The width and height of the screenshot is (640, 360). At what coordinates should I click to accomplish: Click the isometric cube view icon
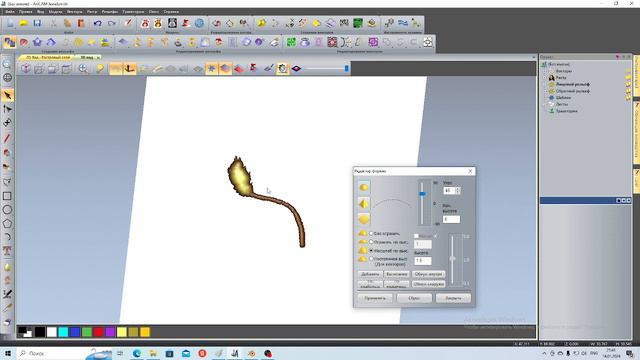pos(26,69)
